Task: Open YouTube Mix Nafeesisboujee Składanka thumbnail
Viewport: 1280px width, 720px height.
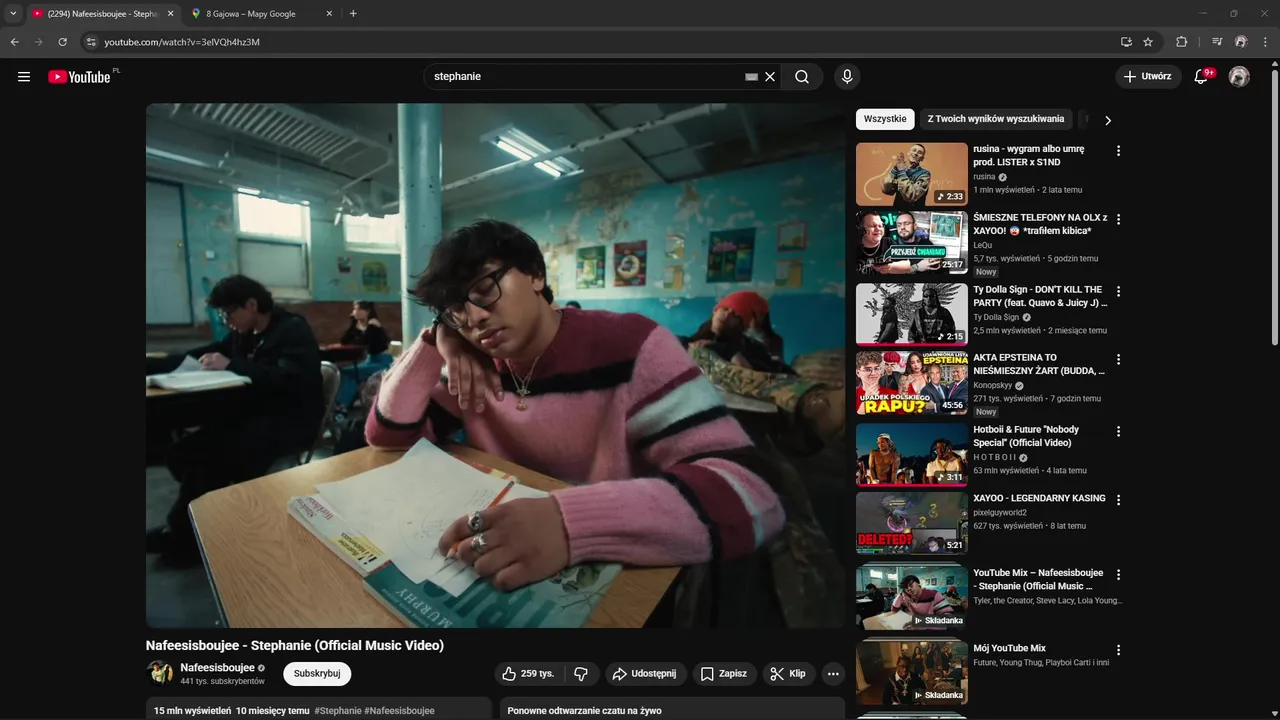Action: [x=912, y=598]
